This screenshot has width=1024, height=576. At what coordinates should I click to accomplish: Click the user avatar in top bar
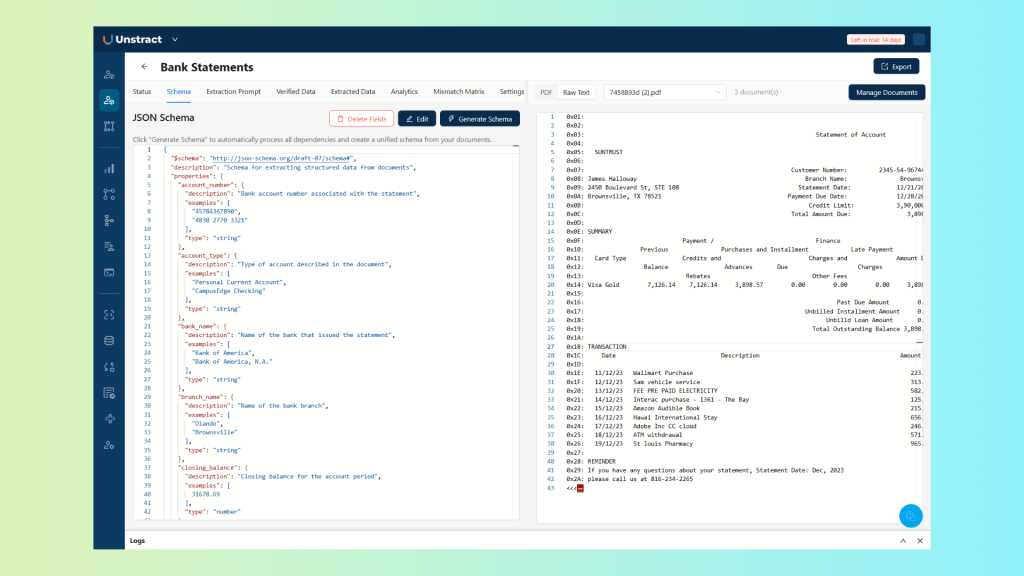click(919, 40)
